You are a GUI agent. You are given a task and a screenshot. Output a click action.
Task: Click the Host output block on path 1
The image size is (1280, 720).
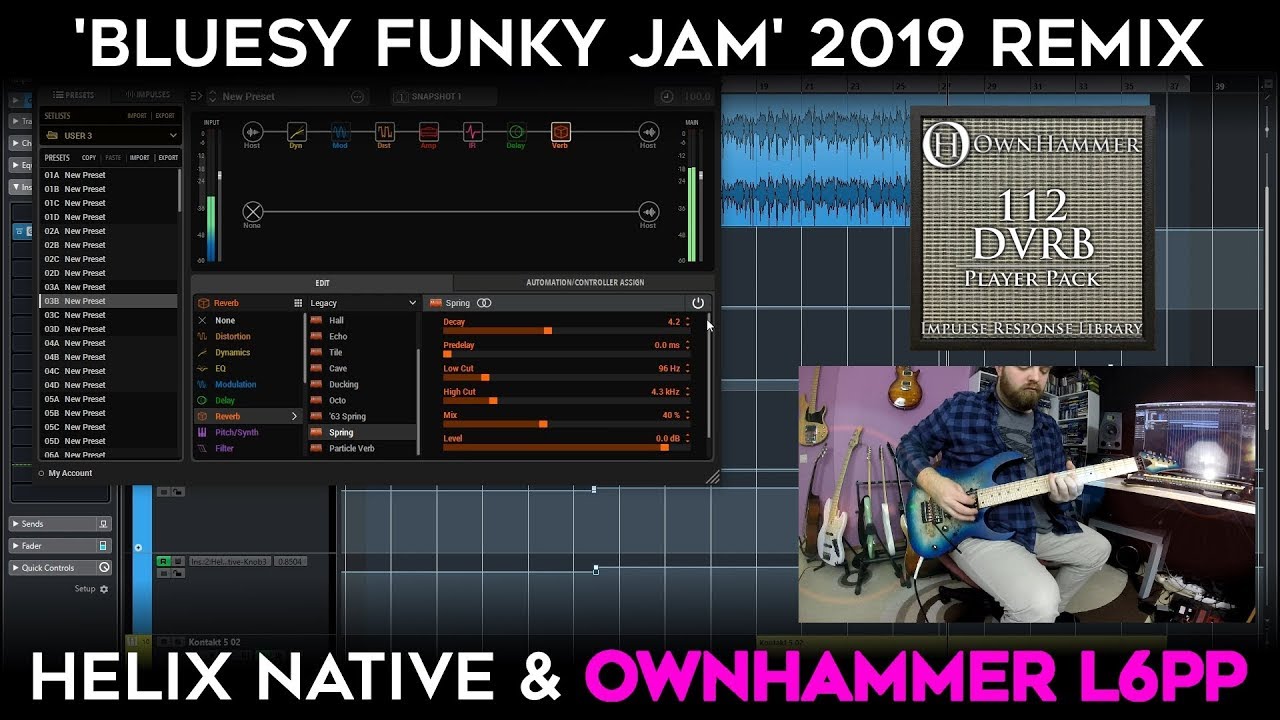(648, 132)
